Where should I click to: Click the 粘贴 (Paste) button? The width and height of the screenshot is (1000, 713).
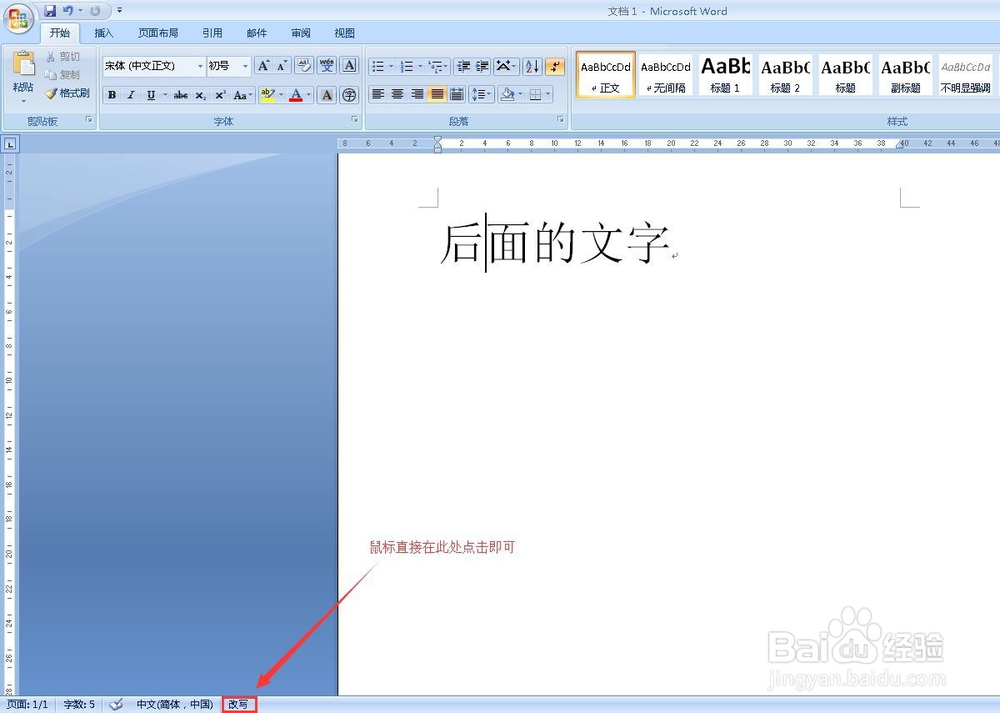coord(21,72)
